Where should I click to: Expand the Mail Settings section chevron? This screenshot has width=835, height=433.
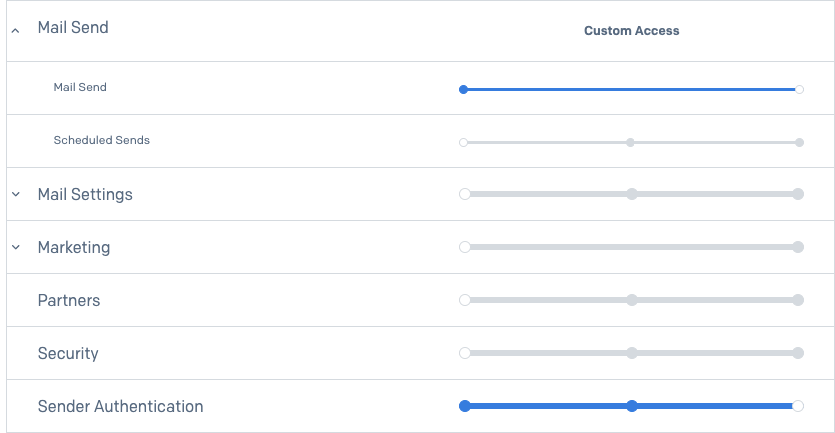tap(15, 194)
